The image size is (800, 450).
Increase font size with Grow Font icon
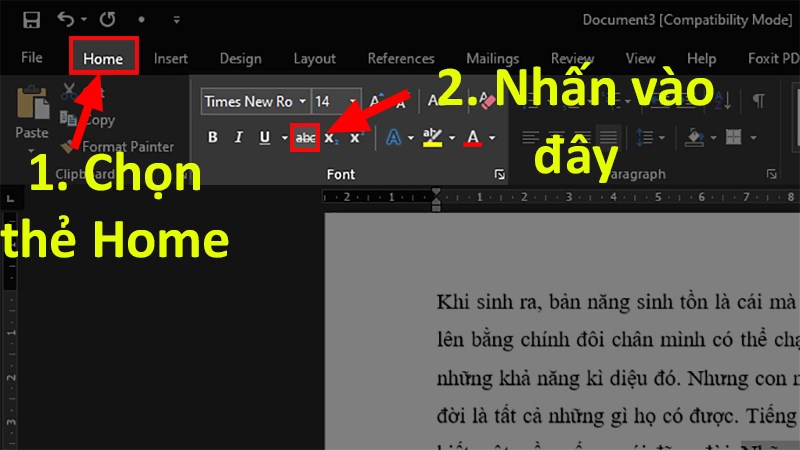[378, 101]
